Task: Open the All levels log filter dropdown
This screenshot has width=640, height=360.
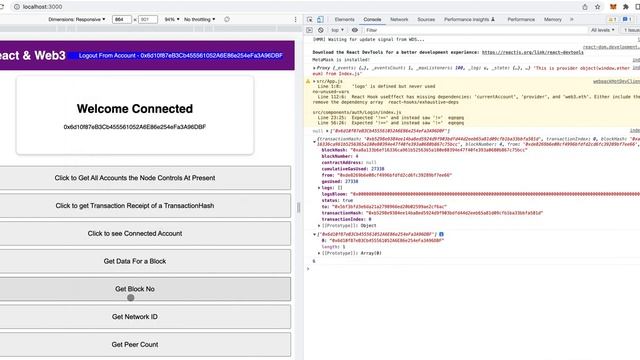Action: (602, 30)
